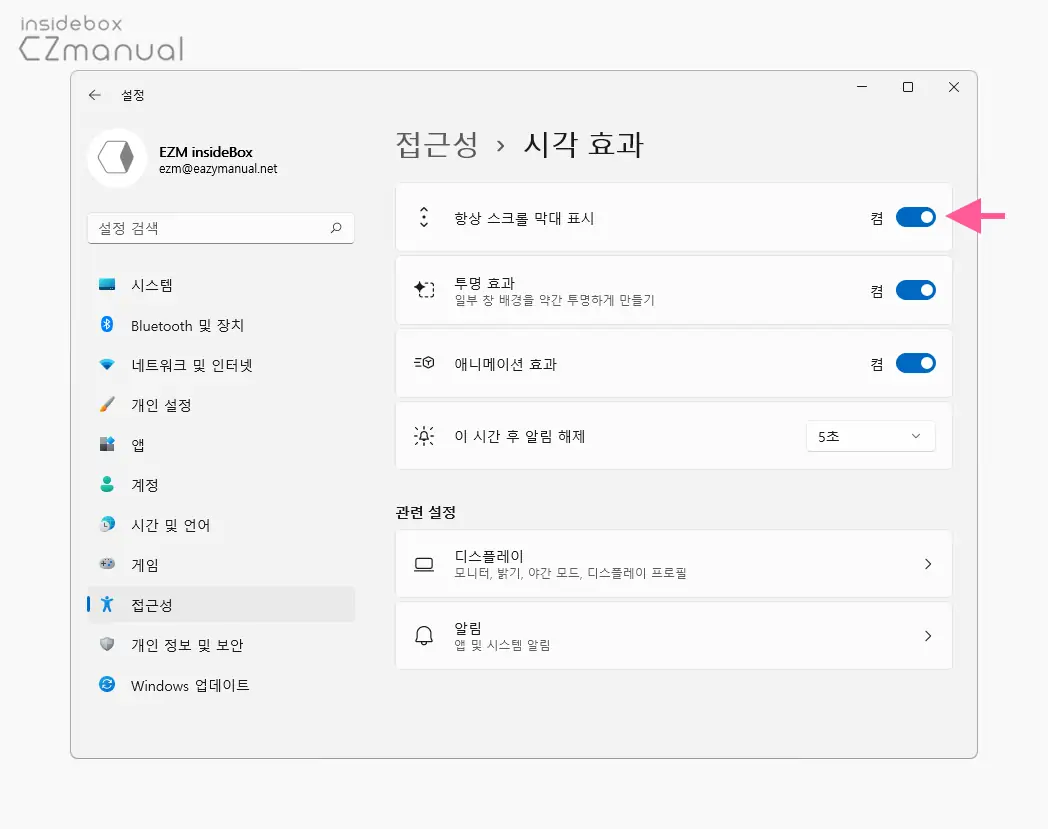The image size is (1048, 829).
Task: Click 시각 효과 page title
Action: pos(583,144)
